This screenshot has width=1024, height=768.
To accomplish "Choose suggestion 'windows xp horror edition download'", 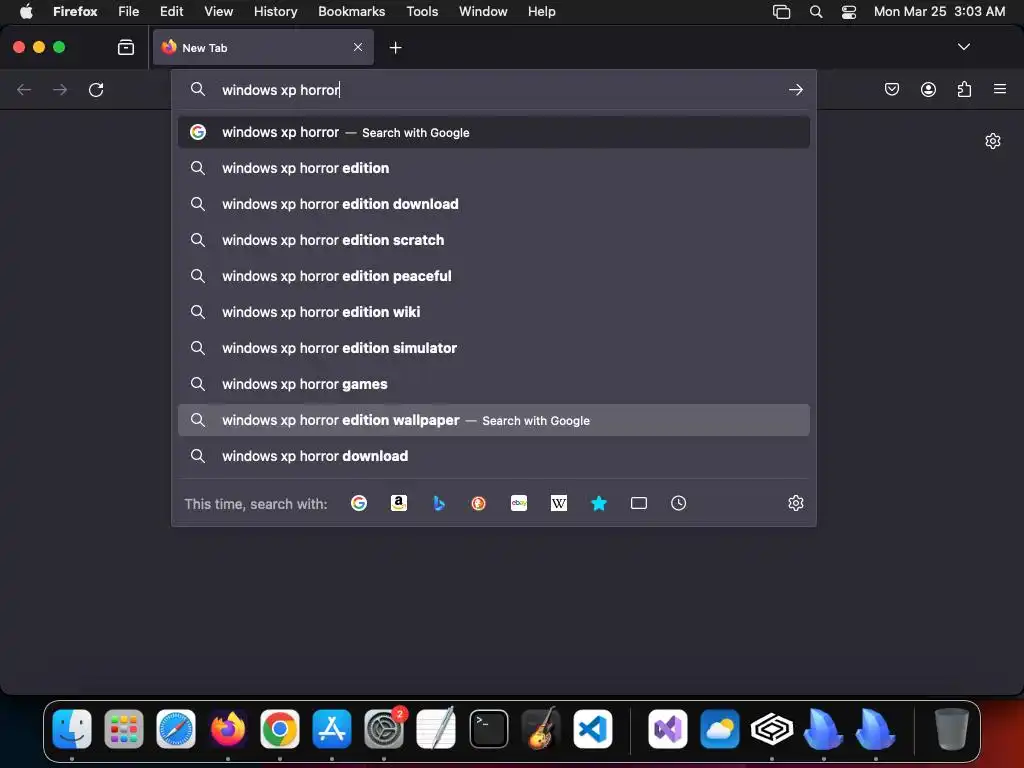I will click(x=494, y=204).
